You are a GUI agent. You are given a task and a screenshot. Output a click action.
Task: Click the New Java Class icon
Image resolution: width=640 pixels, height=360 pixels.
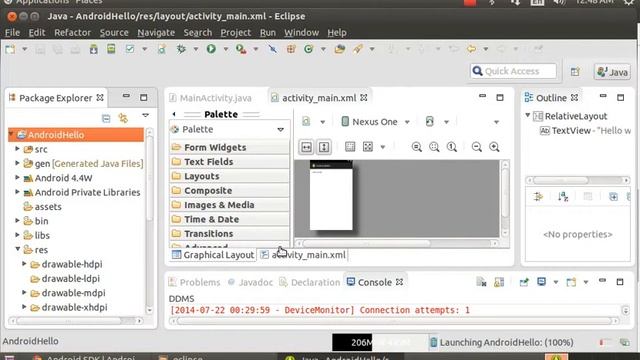point(309,49)
